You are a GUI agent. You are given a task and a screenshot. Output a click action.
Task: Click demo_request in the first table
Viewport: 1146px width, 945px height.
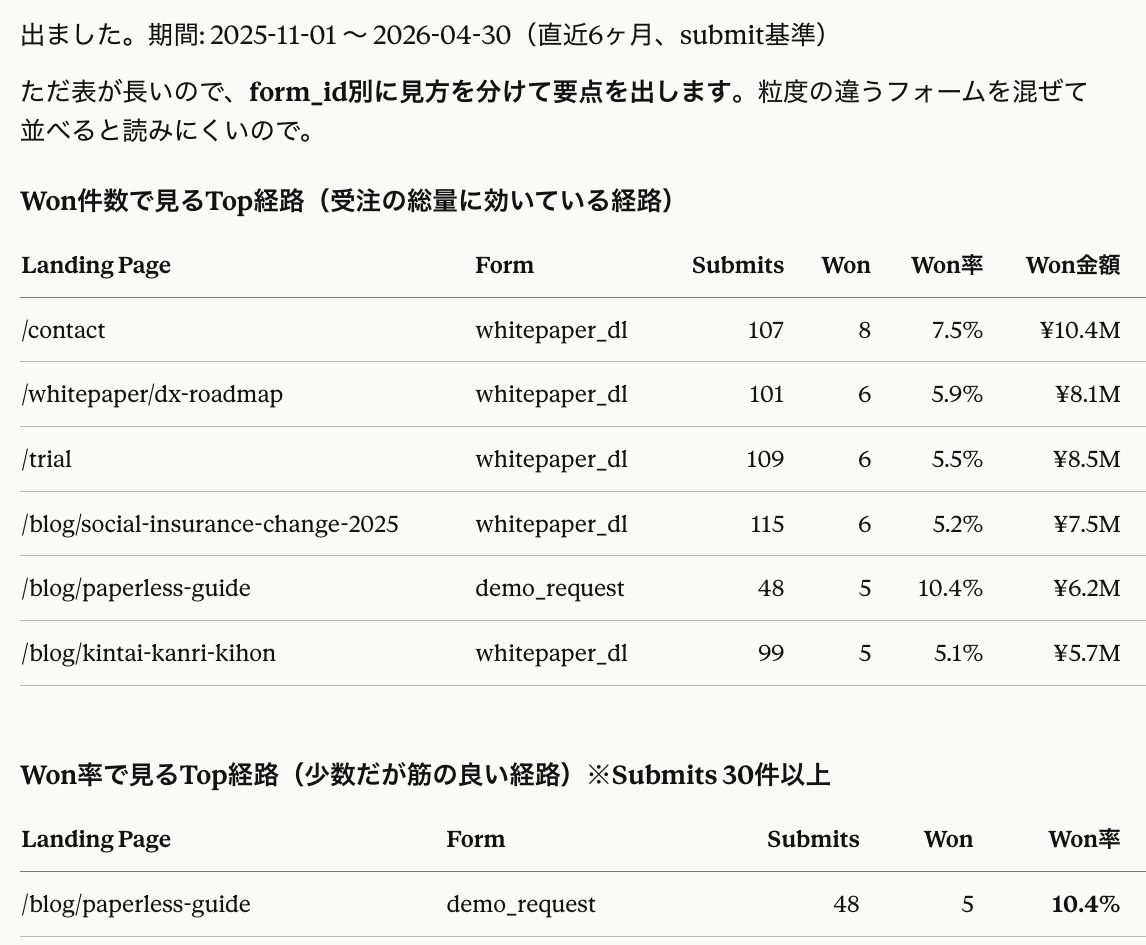click(550, 588)
